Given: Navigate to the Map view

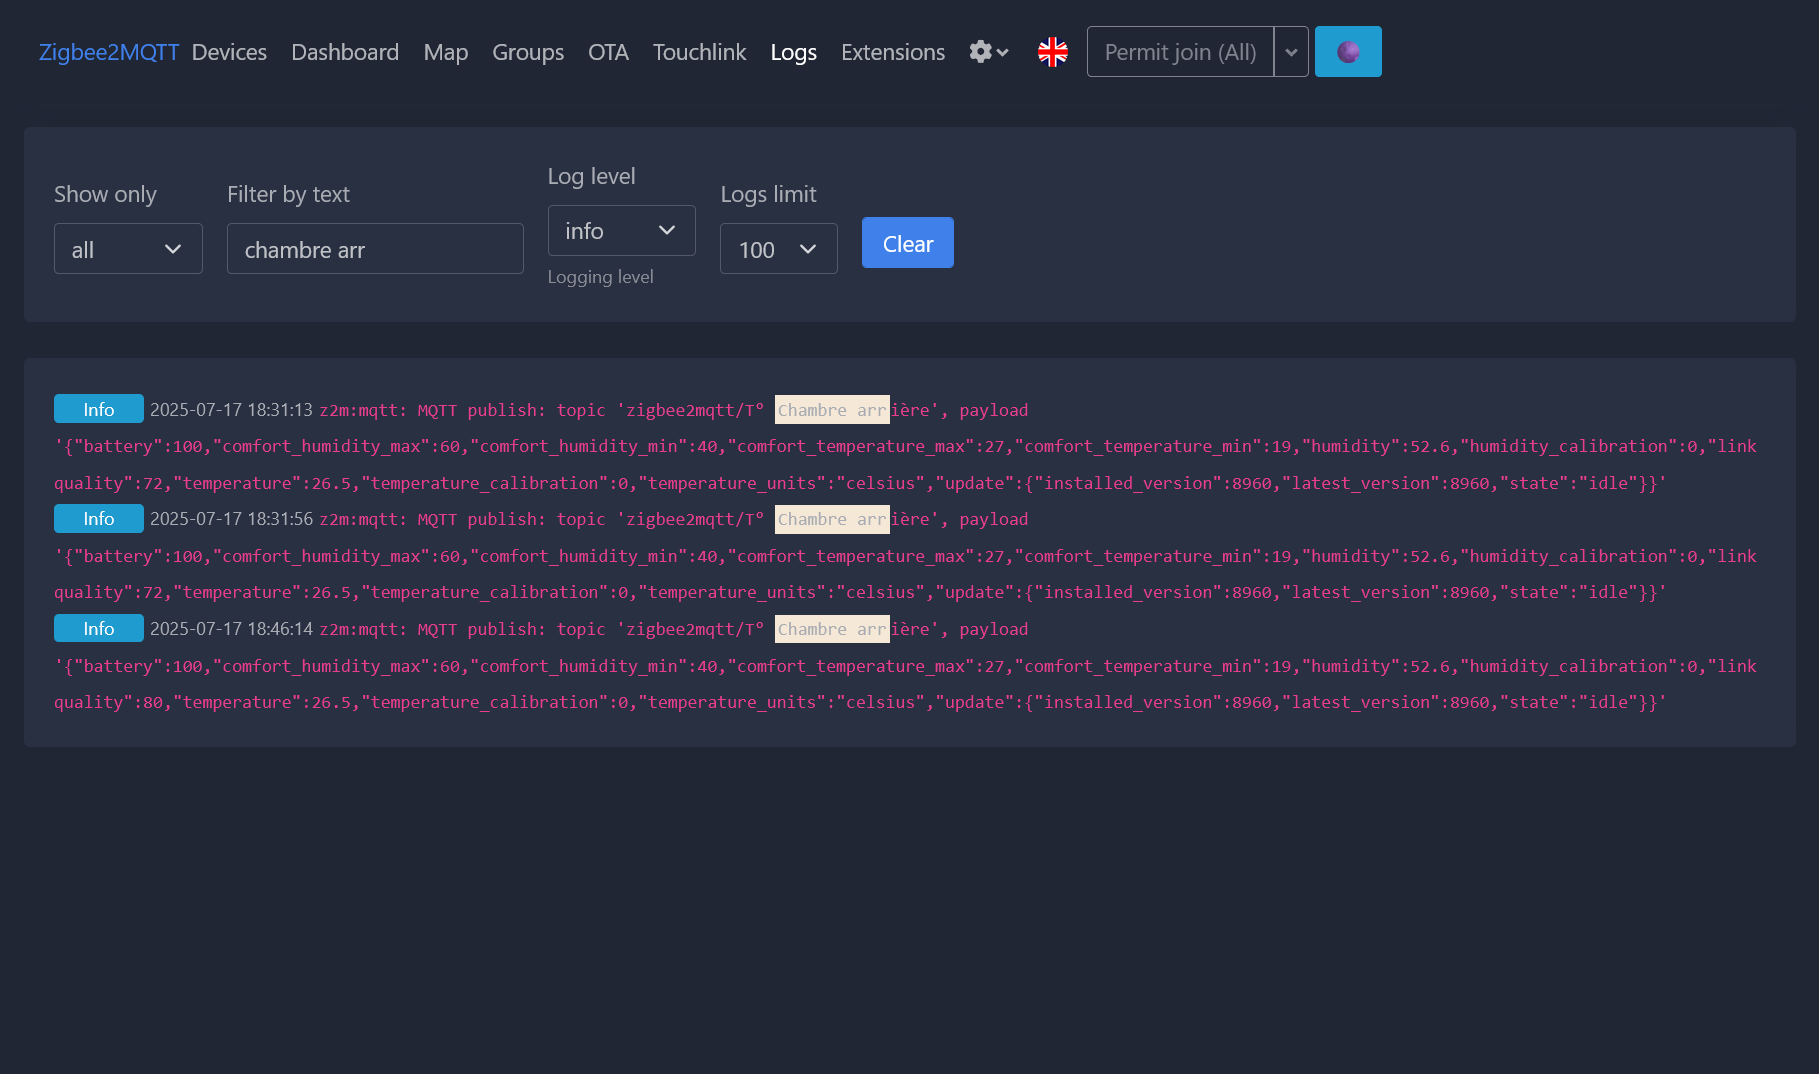Looking at the screenshot, I should 445,52.
